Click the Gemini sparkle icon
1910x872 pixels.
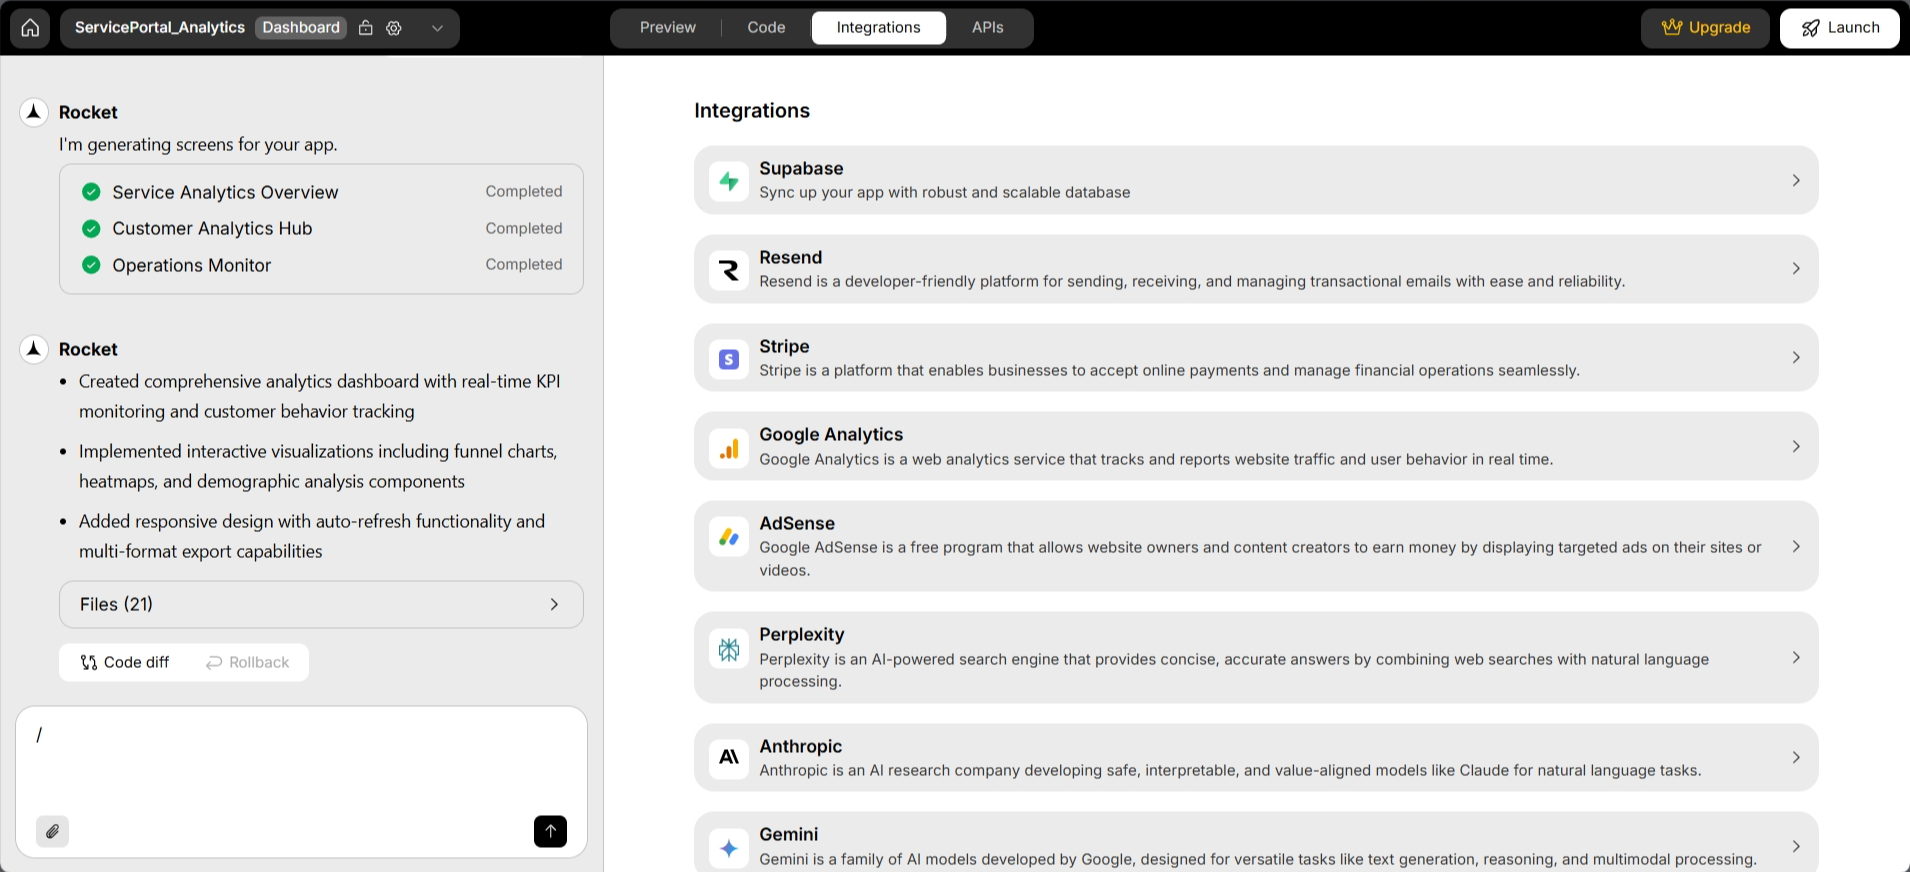[x=729, y=848]
